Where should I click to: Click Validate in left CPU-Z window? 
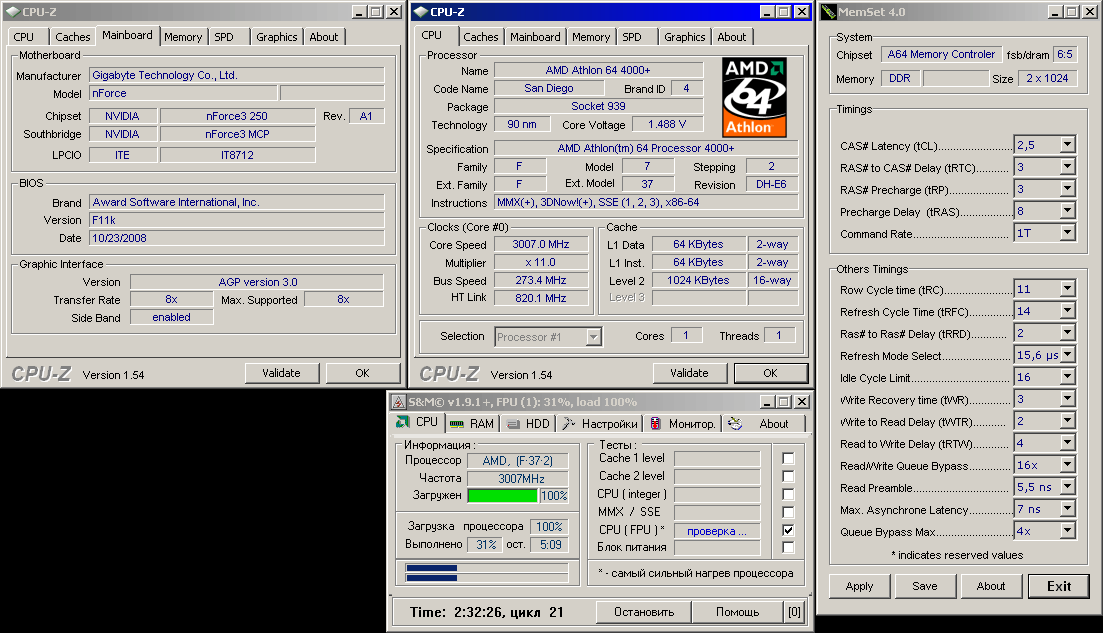tap(281, 373)
